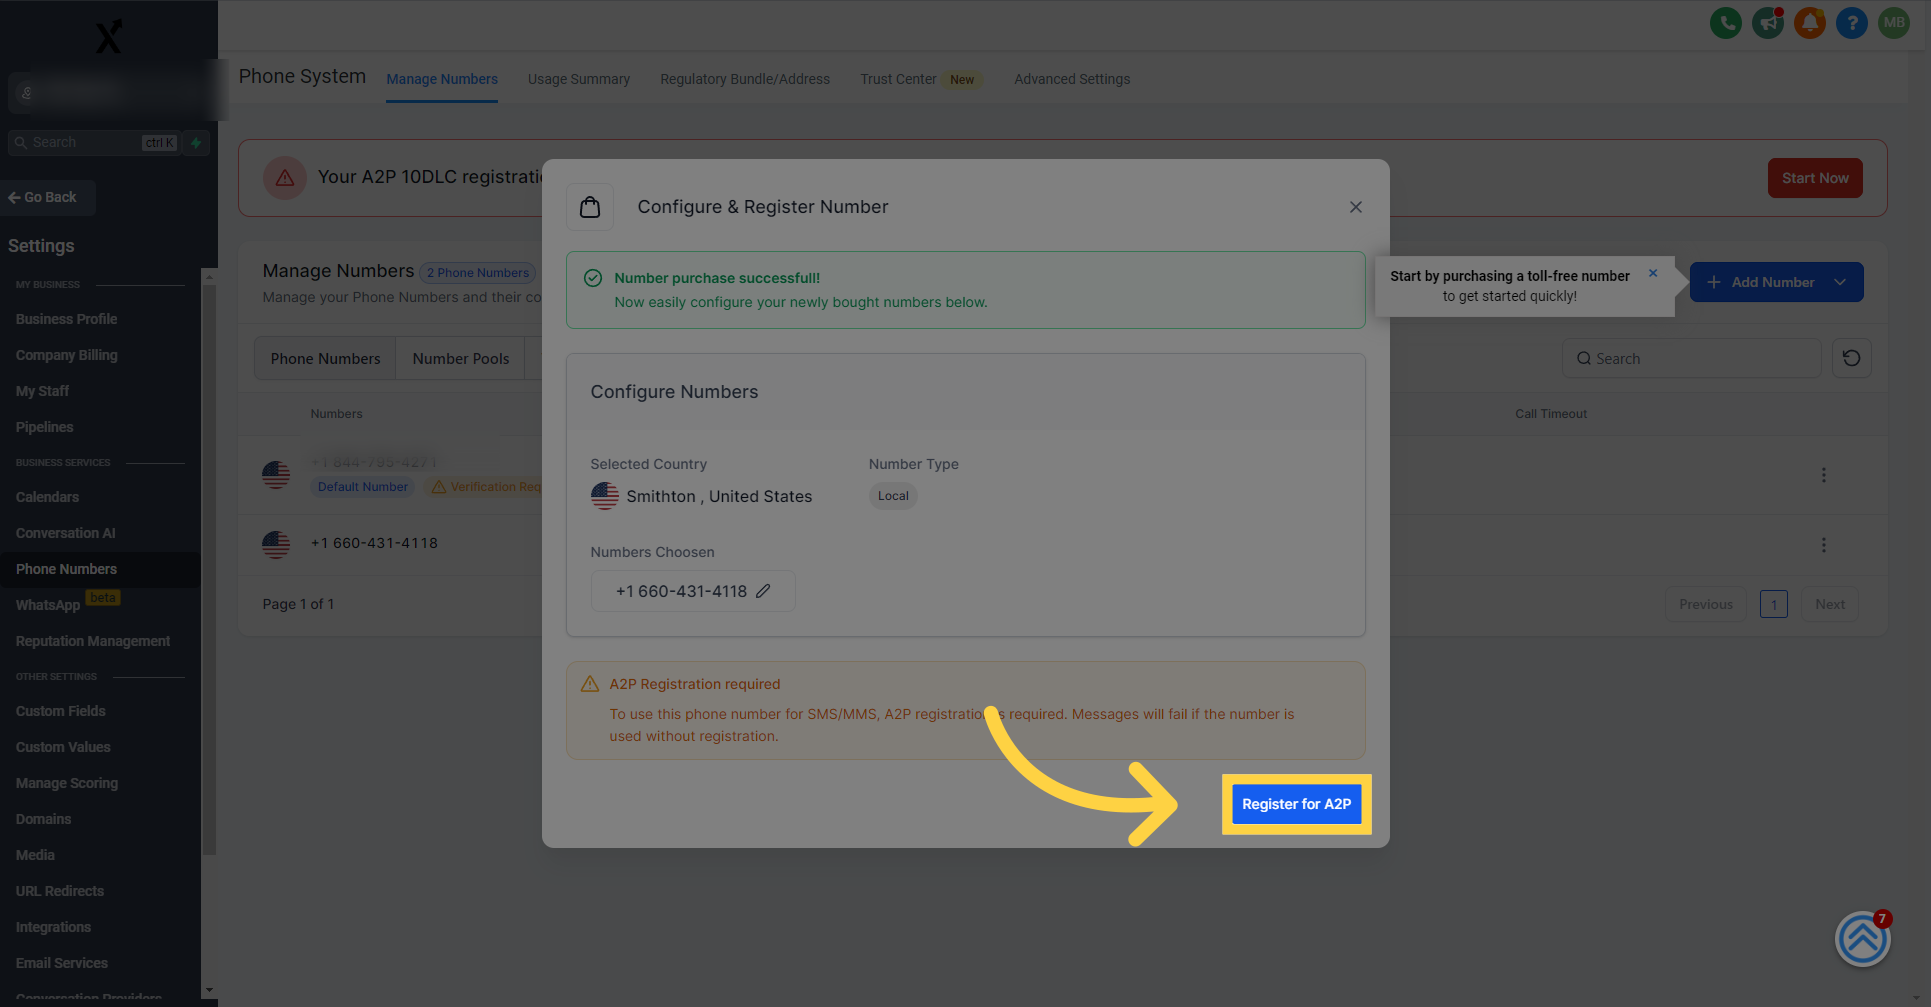Open Reputation Management settings
The height and width of the screenshot is (1007, 1931).
click(93, 641)
